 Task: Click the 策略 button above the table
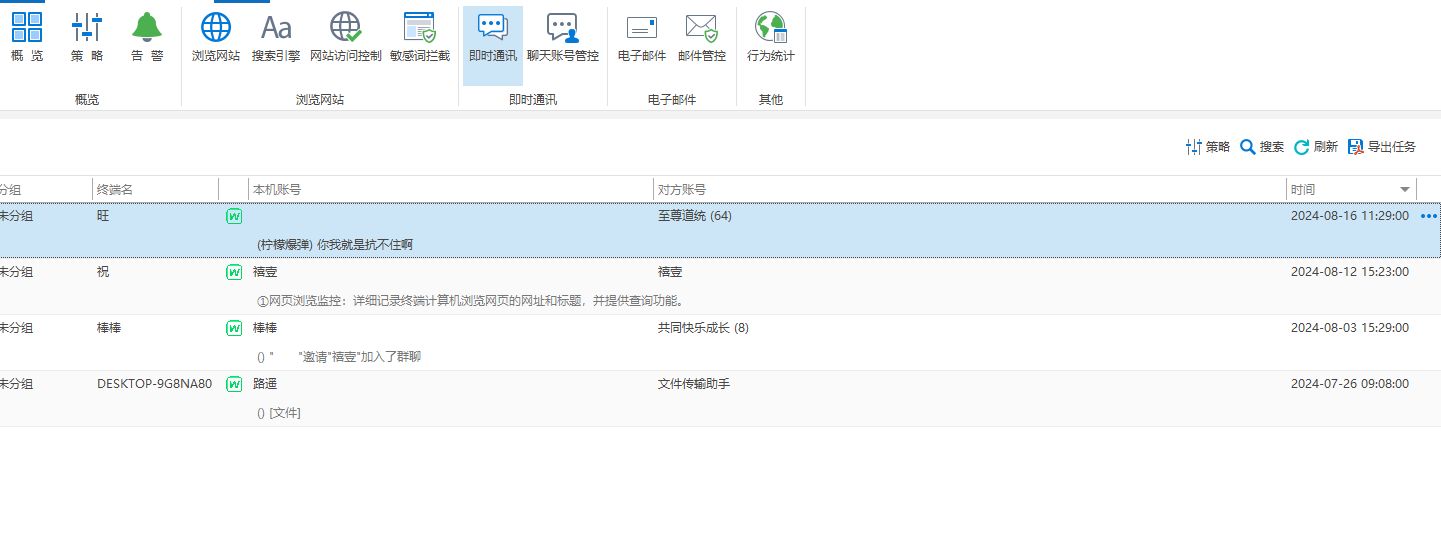[1207, 147]
